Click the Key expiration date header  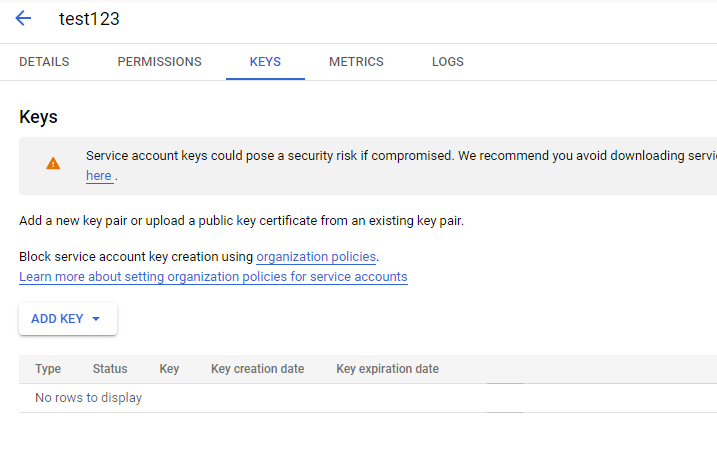pyautogui.click(x=387, y=369)
